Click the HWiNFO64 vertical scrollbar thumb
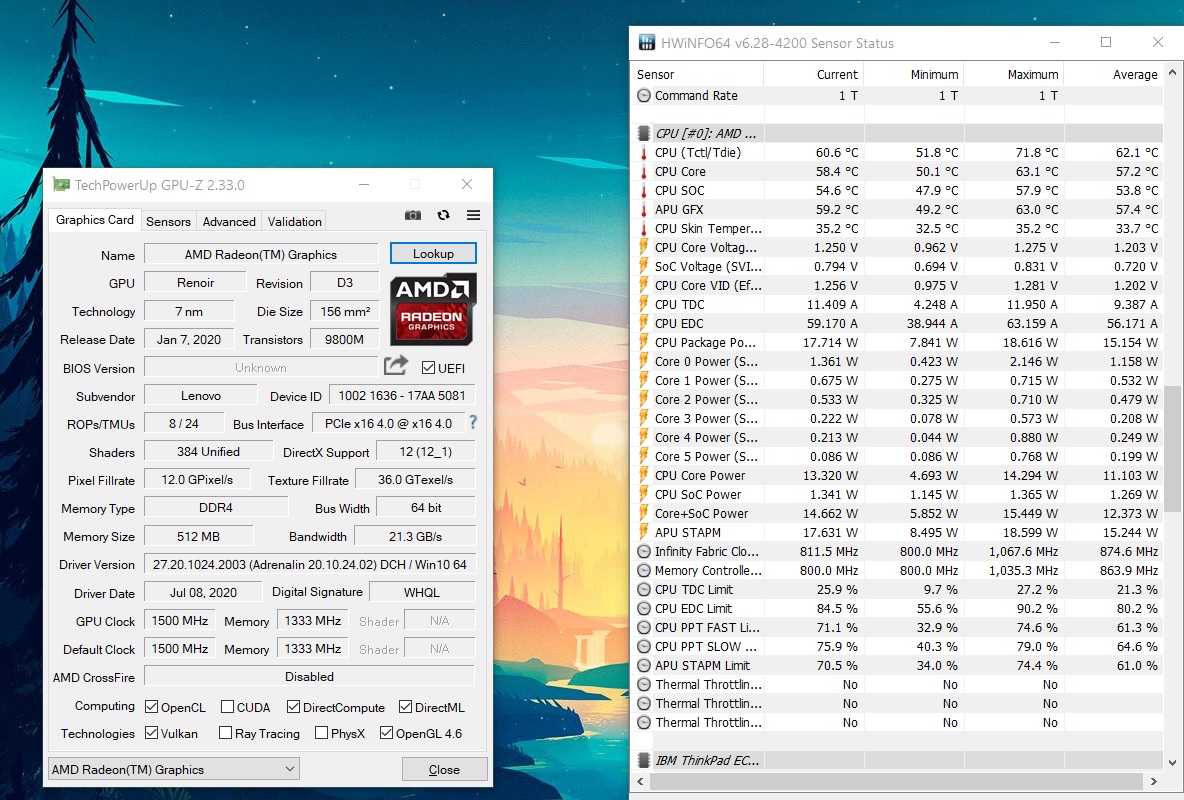 coord(1172,449)
